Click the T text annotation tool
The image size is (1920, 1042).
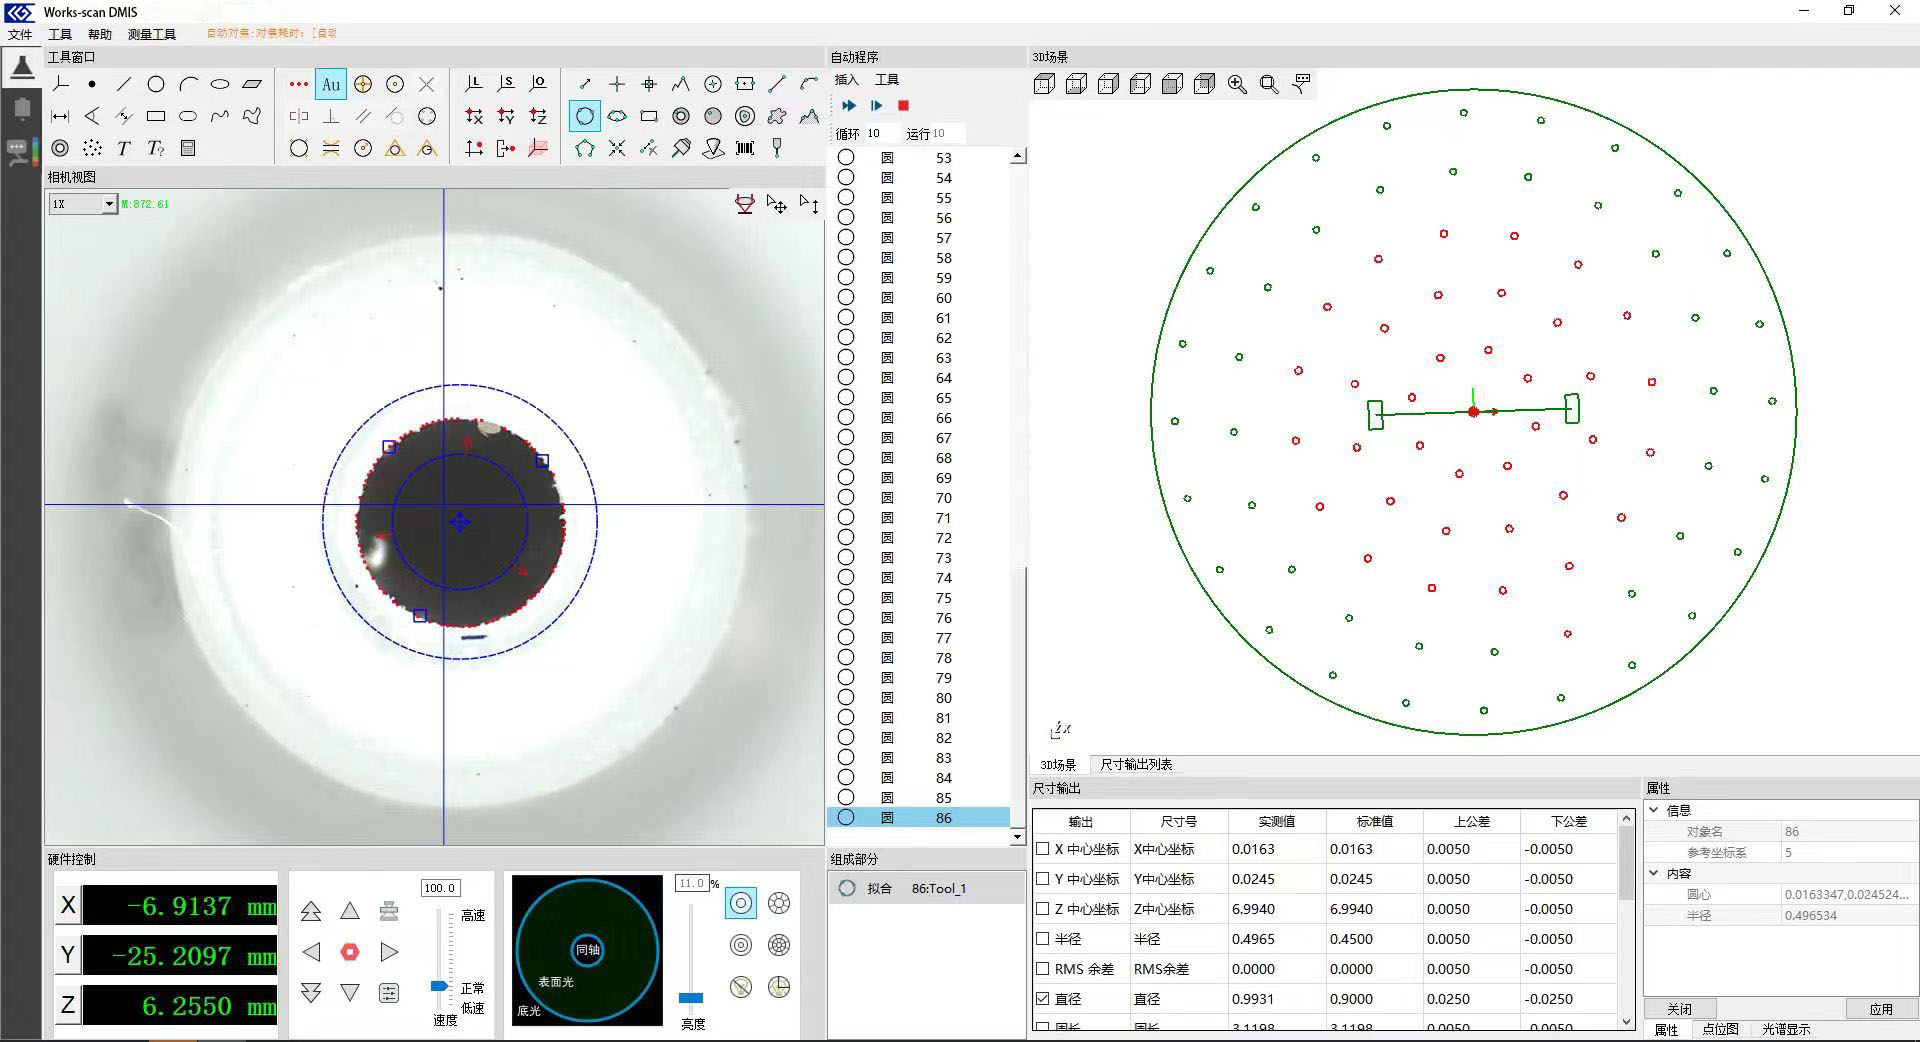click(123, 148)
